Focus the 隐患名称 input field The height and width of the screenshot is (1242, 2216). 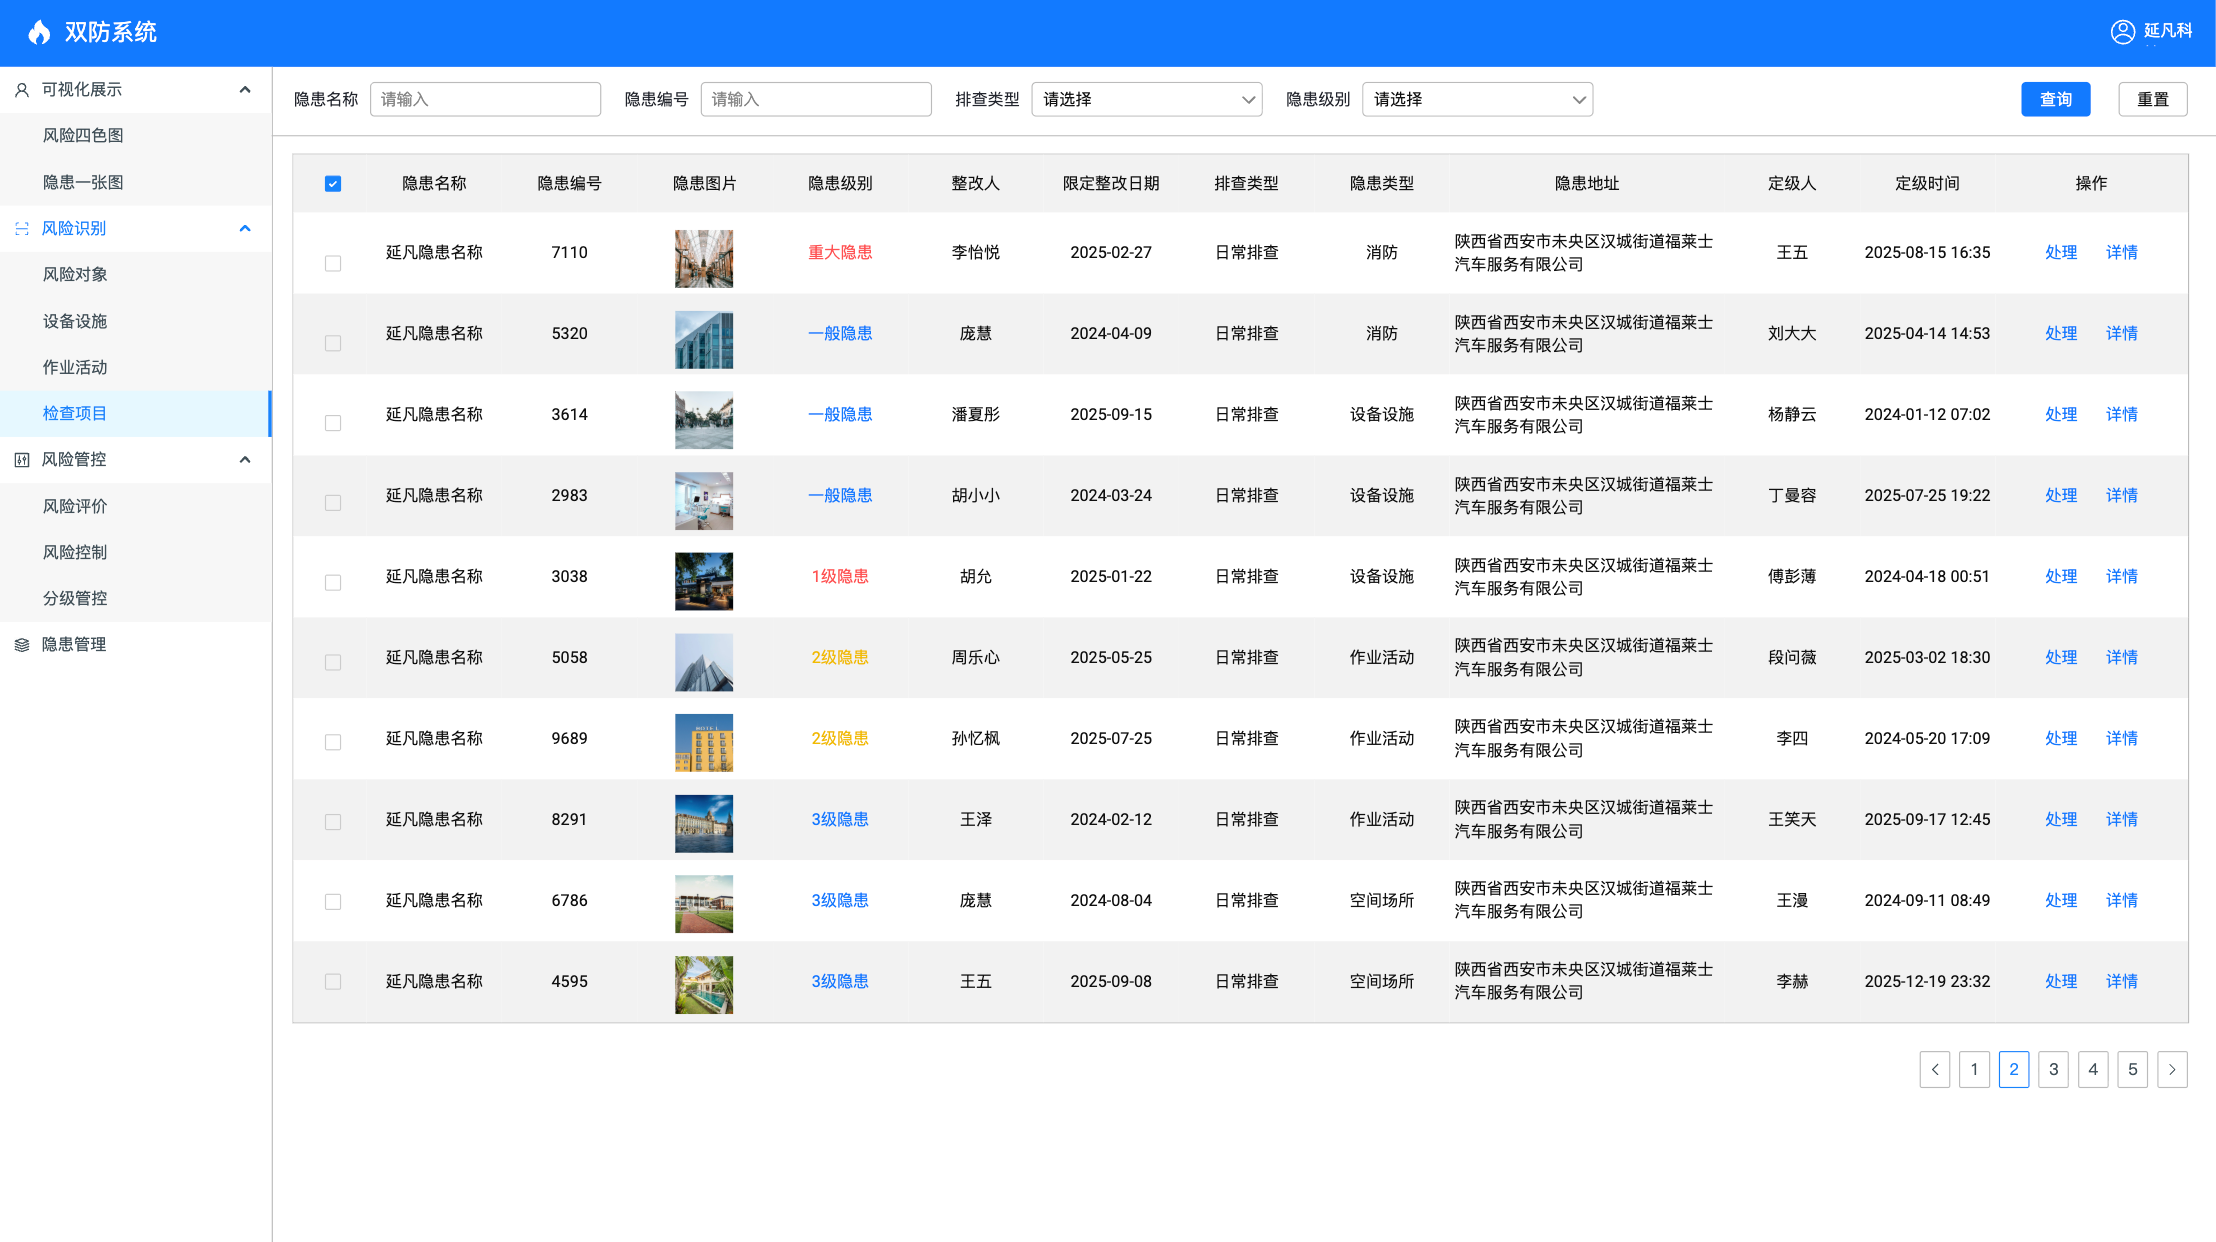[485, 99]
